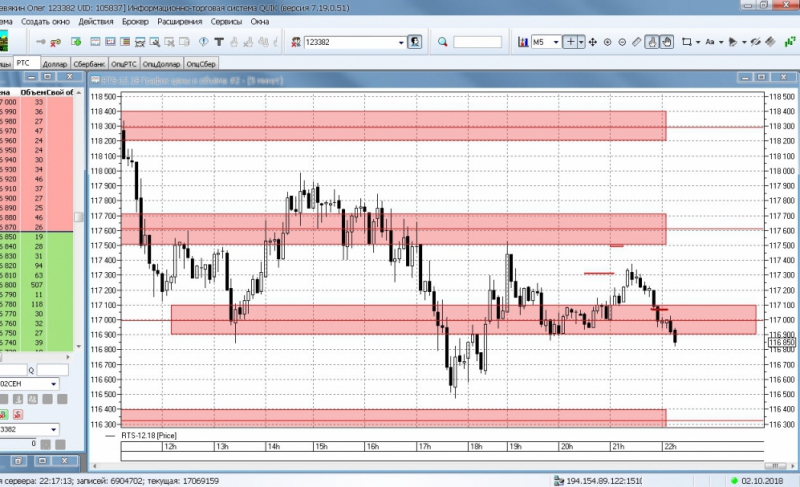Zoom in with circled plus icon
This screenshot has width=800, height=487.
point(608,42)
